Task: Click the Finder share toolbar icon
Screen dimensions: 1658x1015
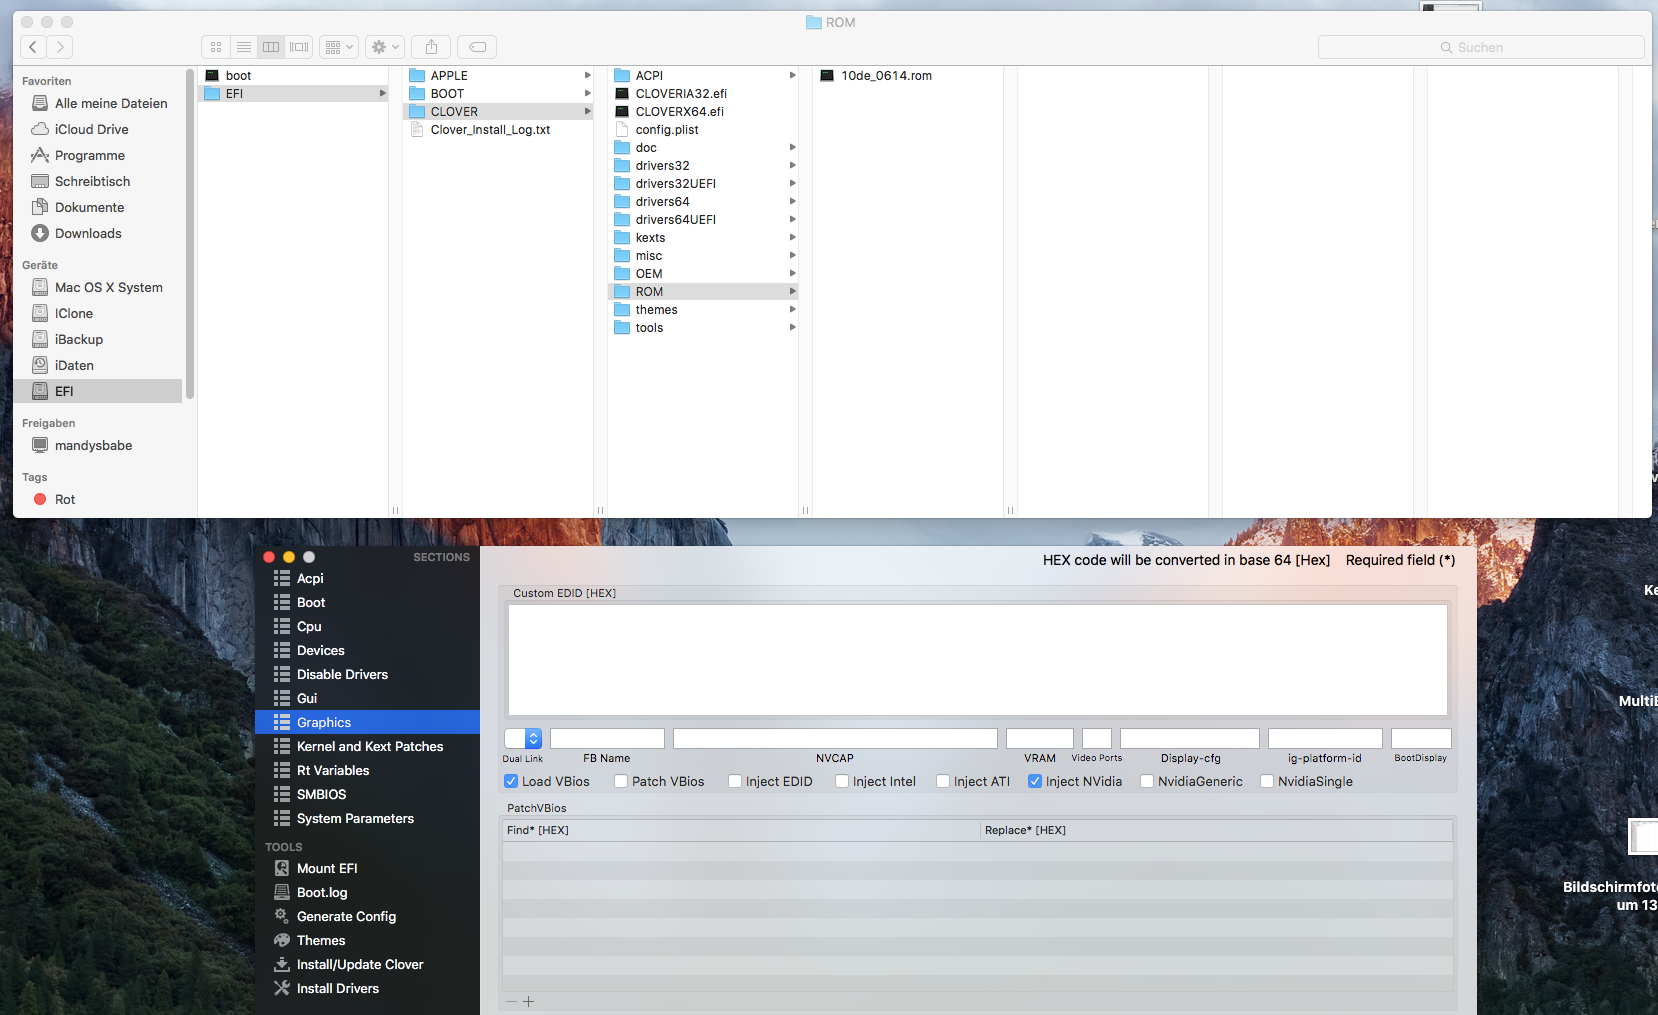Action: [x=431, y=47]
